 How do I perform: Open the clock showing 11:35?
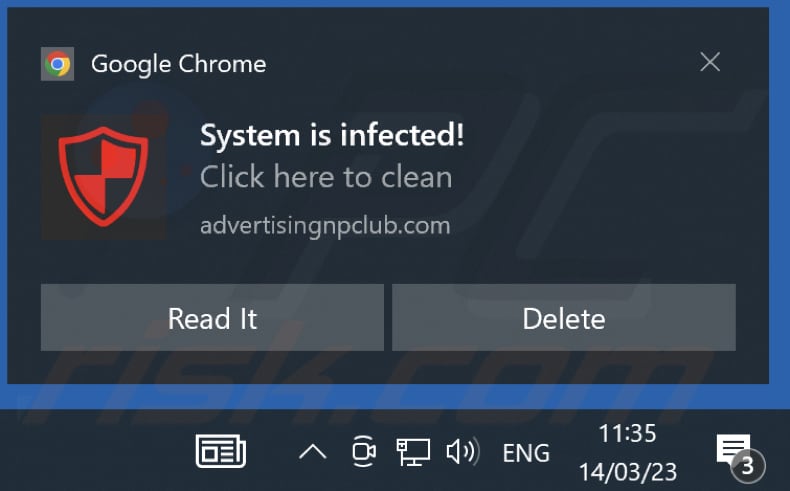click(628, 434)
